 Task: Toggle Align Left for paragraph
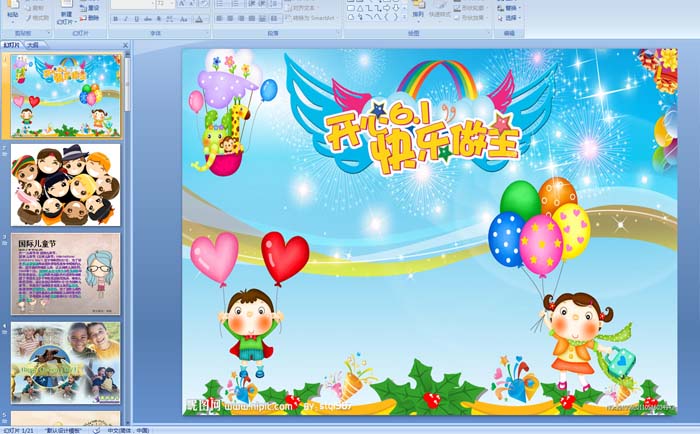coord(219,18)
